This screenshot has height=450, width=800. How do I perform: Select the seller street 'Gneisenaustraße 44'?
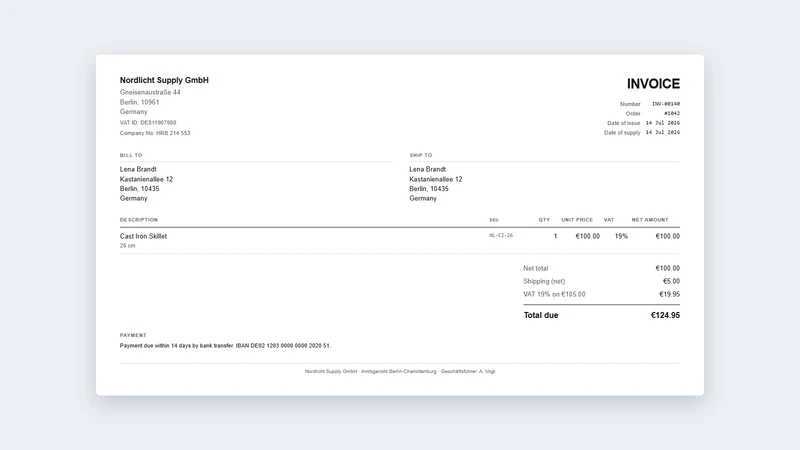[150, 92]
